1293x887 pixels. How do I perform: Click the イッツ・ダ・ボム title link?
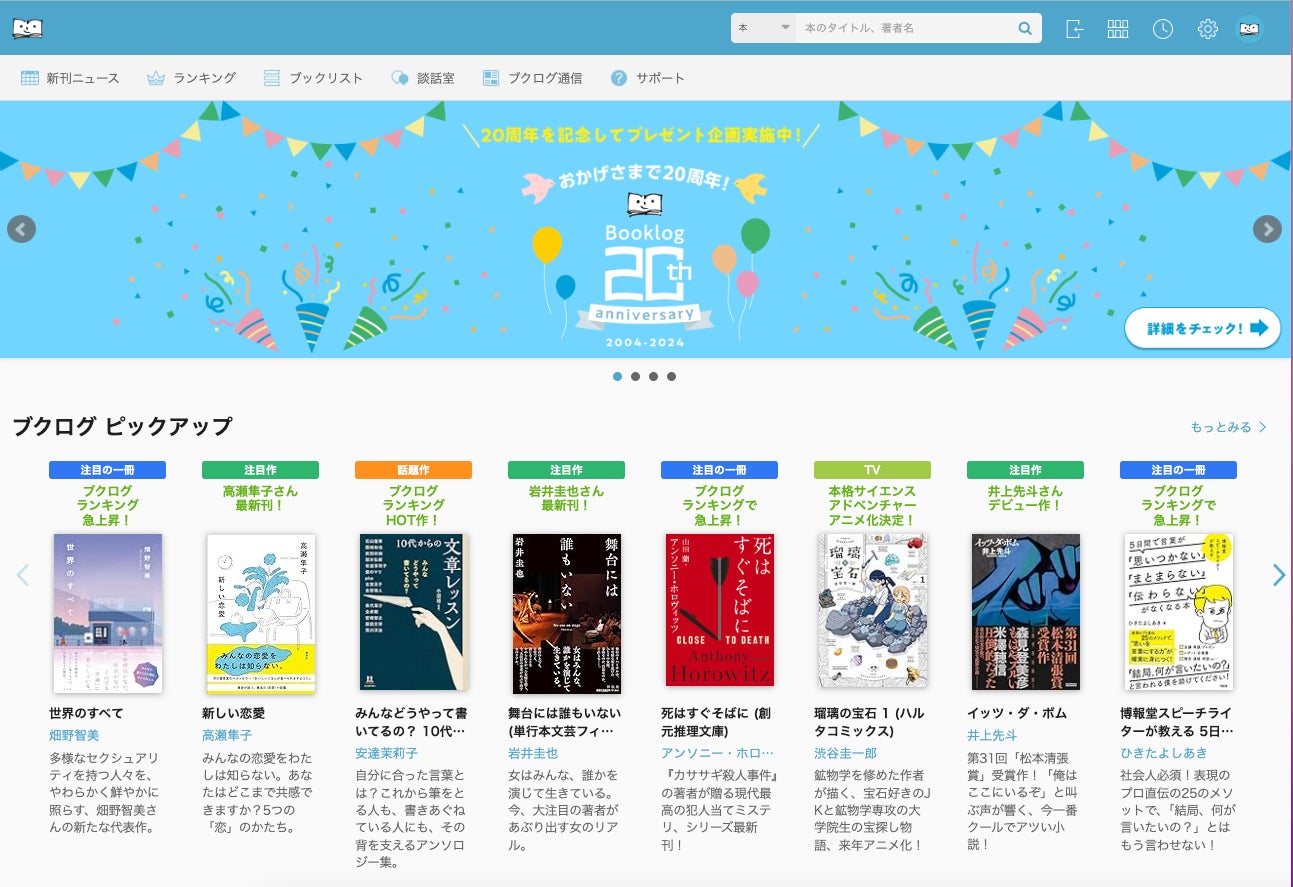1017,713
